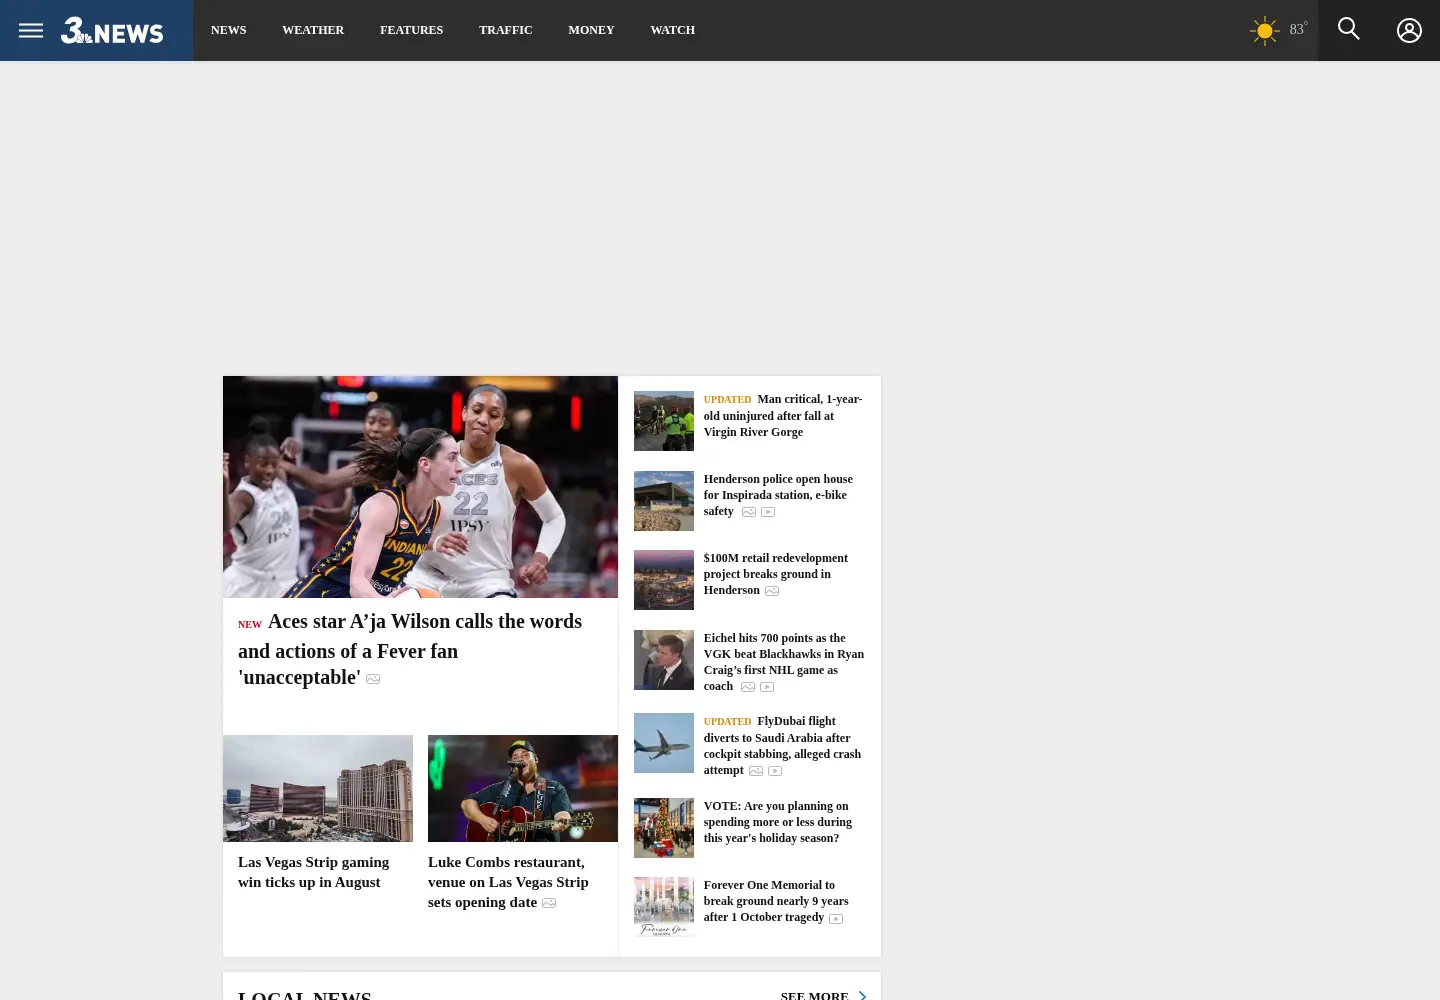The height and width of the screenshot is (1000, 1440).
Task: Click the Henderson redevelopment aerial thumbnail
Action: (x=664, y=580)
